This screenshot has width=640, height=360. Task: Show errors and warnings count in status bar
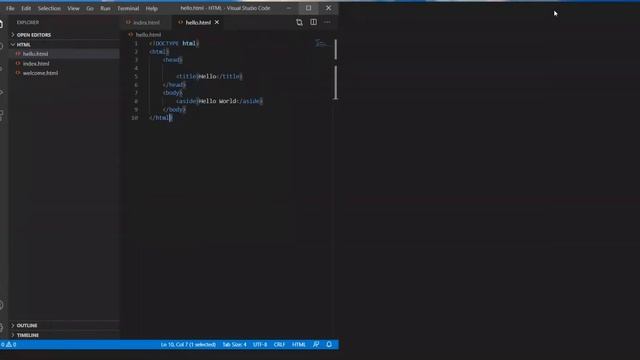[8, 344]
